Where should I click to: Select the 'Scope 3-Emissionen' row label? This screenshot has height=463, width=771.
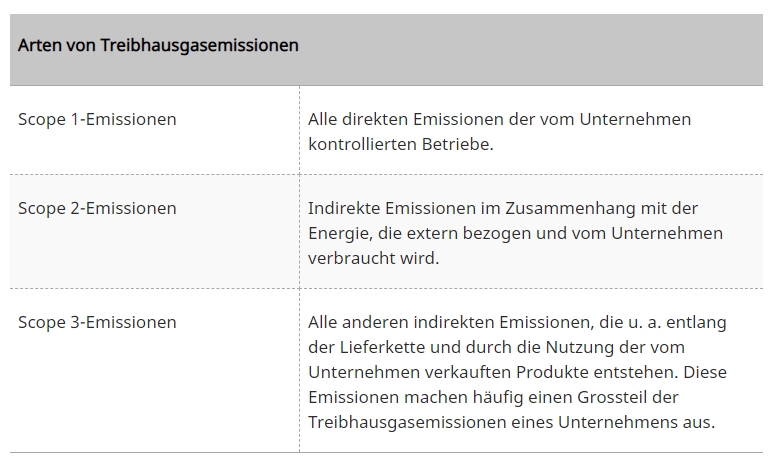coord(97,322)
